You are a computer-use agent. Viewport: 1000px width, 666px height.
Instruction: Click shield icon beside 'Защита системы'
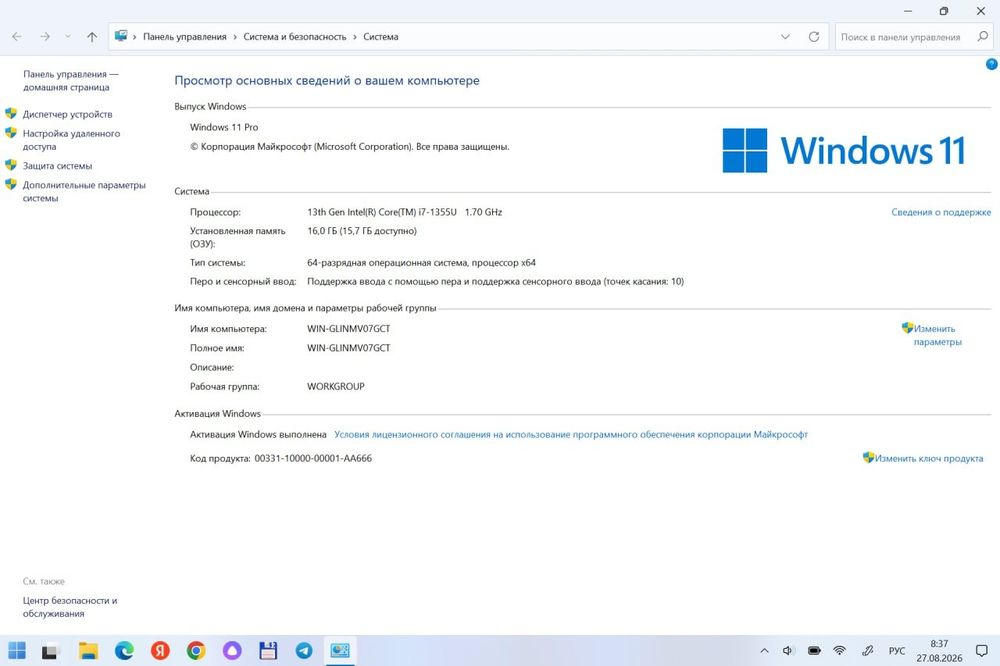click(11, 165)
